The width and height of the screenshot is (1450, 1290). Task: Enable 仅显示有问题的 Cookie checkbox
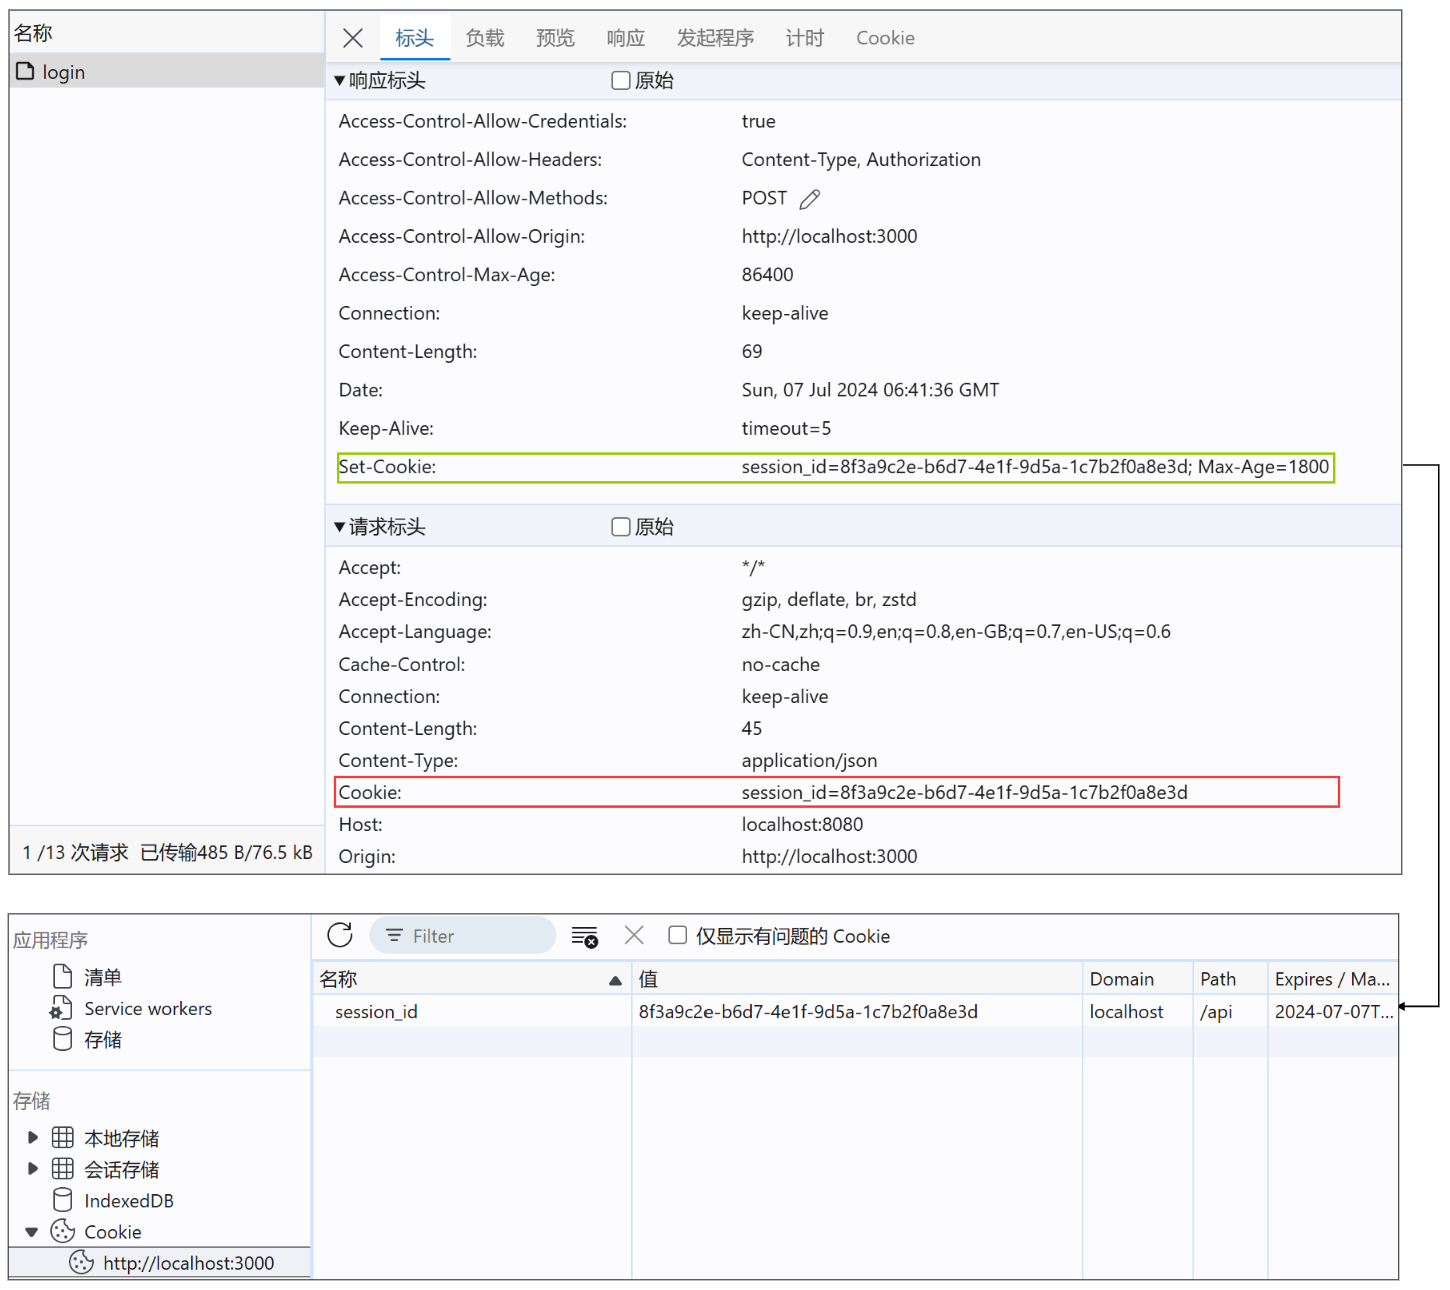pyautogui.click(x=678, y=935)
